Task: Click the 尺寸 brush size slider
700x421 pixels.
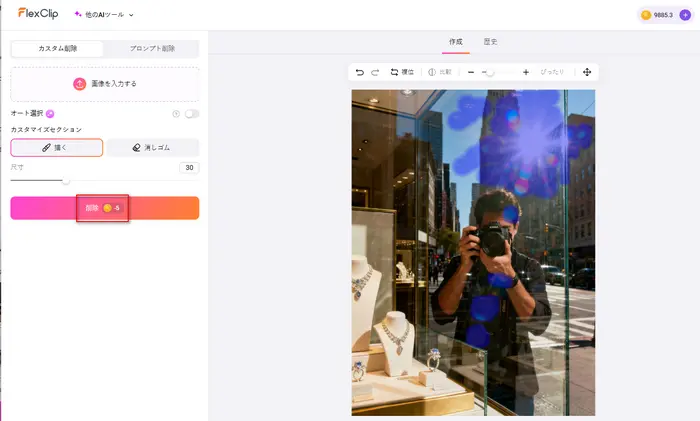Action: pos(66,181)
